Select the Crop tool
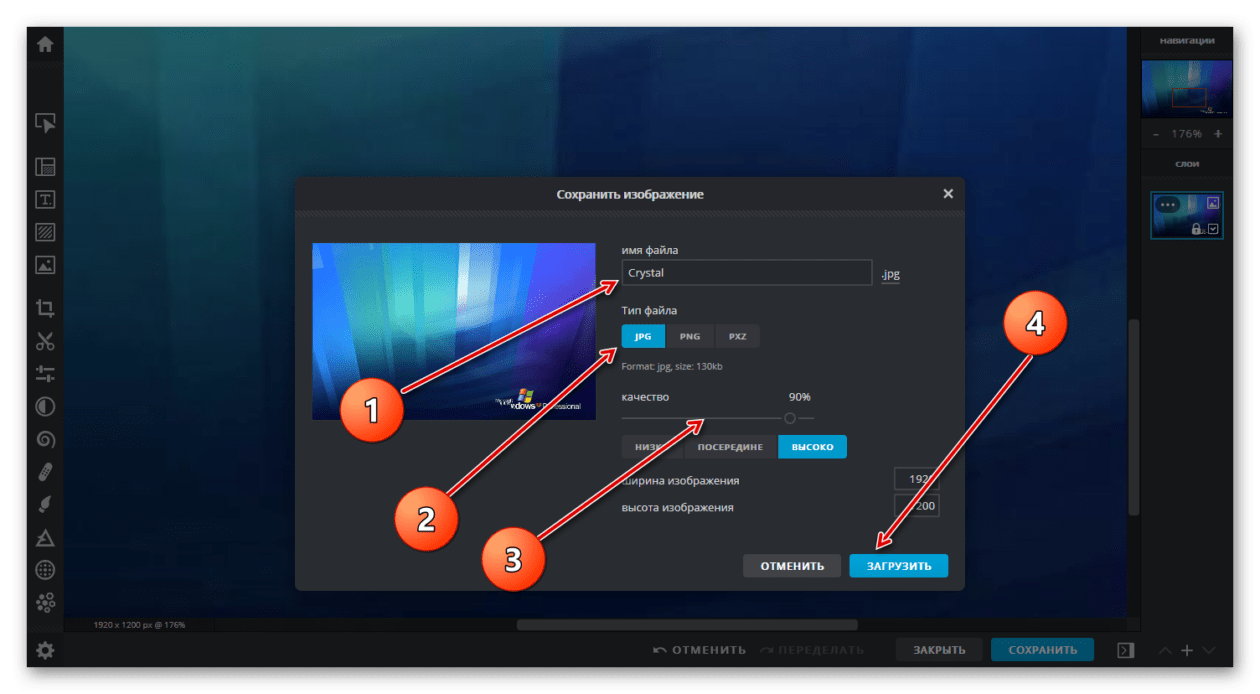The image size is (1260, 694). point(45,308)
